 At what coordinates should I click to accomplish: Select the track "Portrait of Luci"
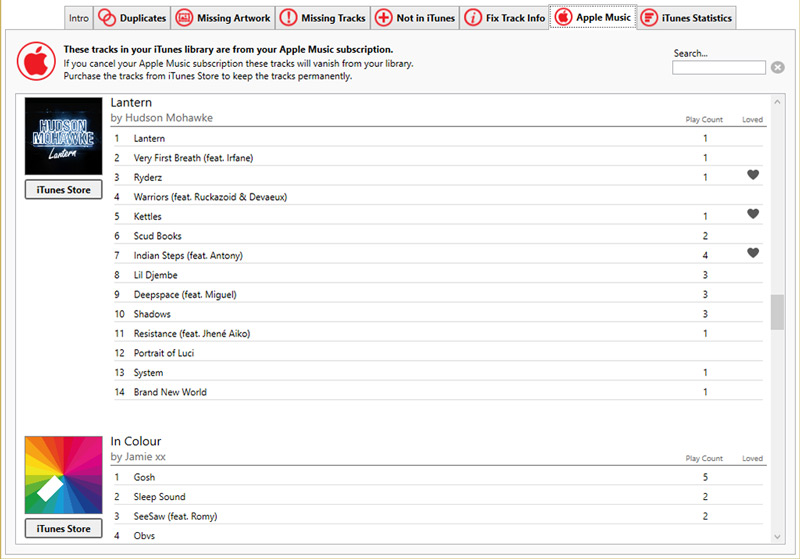(x=438, y=353)
